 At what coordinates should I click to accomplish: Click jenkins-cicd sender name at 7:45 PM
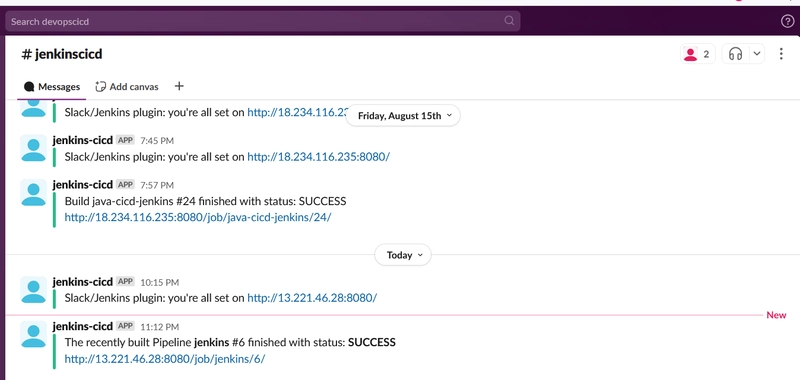point(83,140)
